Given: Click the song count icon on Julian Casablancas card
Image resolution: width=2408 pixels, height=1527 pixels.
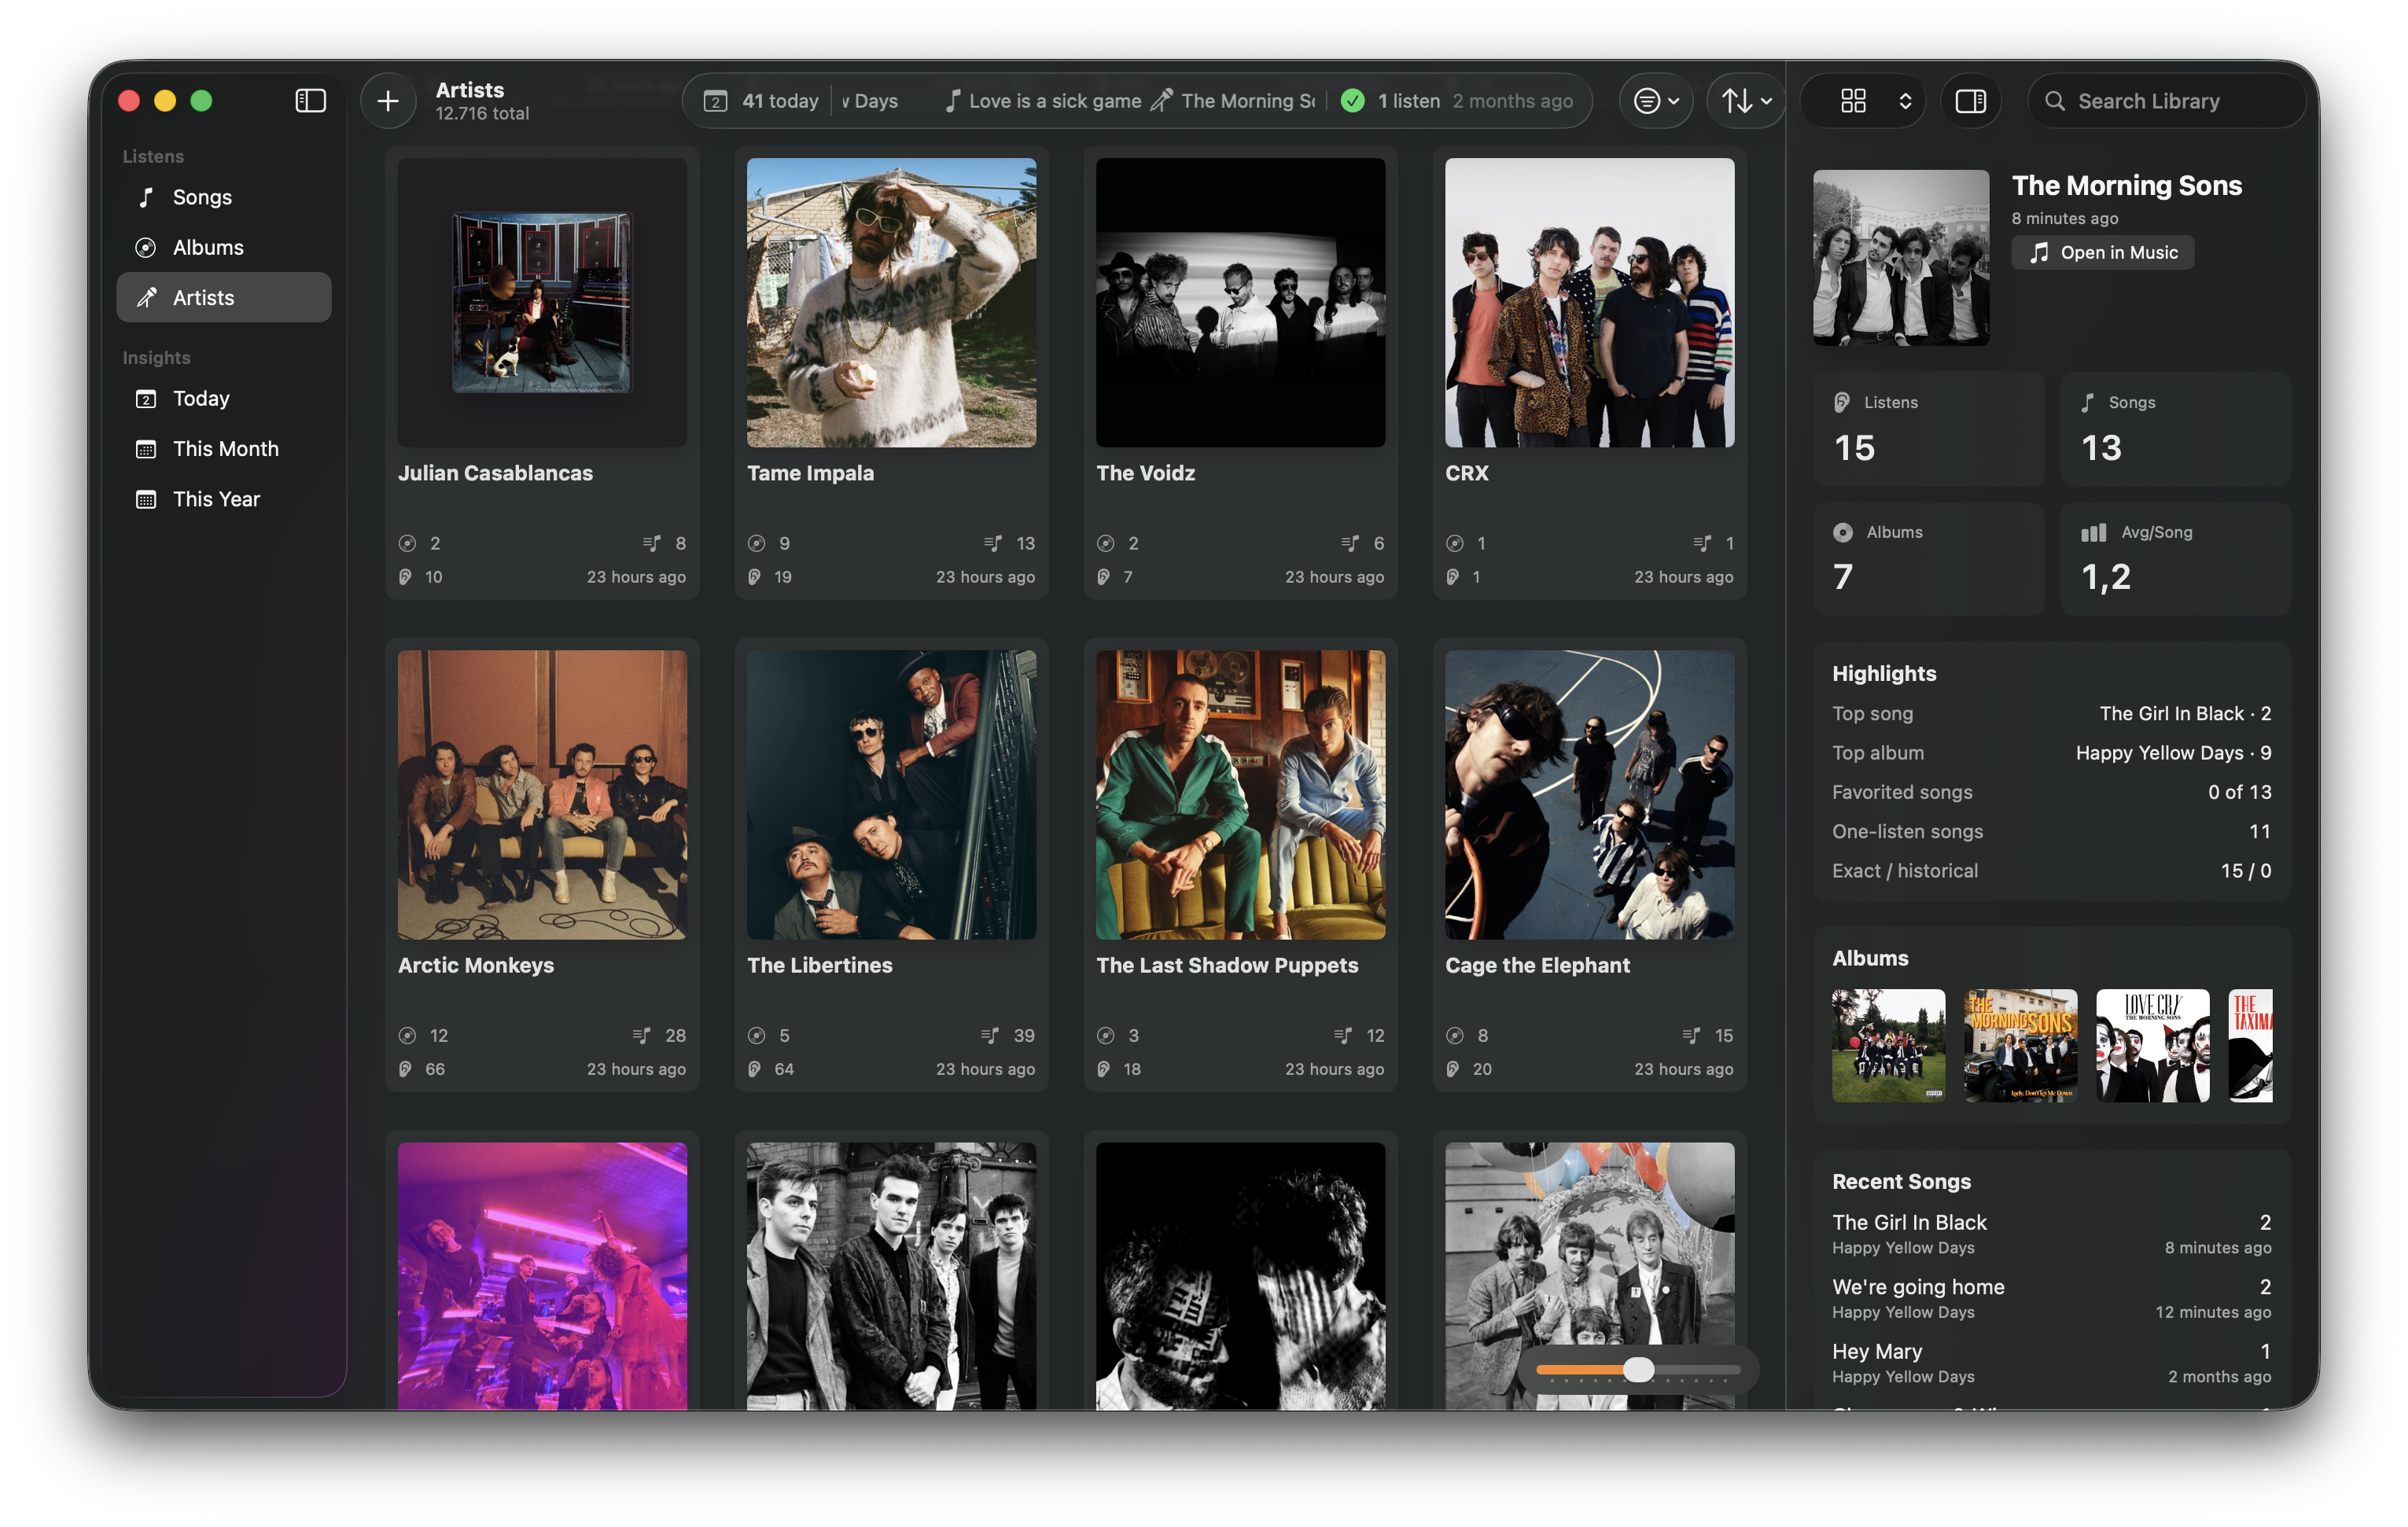Looking at the screenshot, I should pos(652,543).
